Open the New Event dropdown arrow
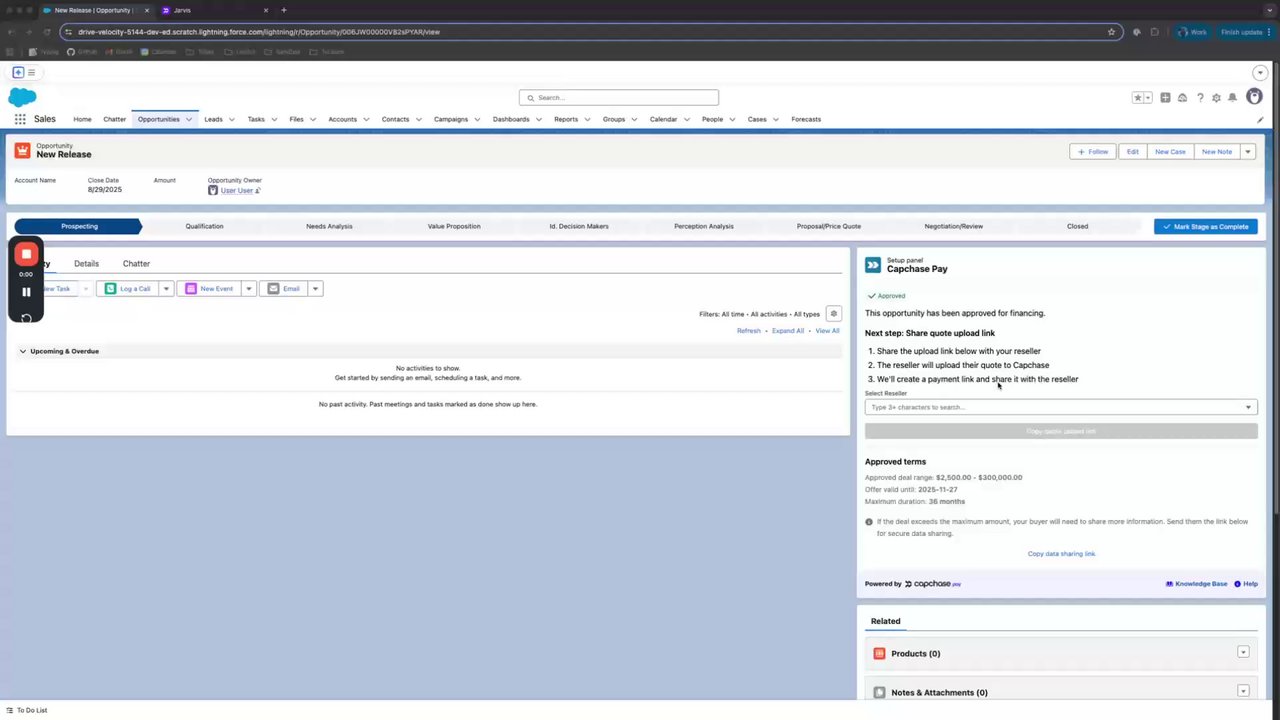Viewport: 1280px width, 720px height. point(249,289)
